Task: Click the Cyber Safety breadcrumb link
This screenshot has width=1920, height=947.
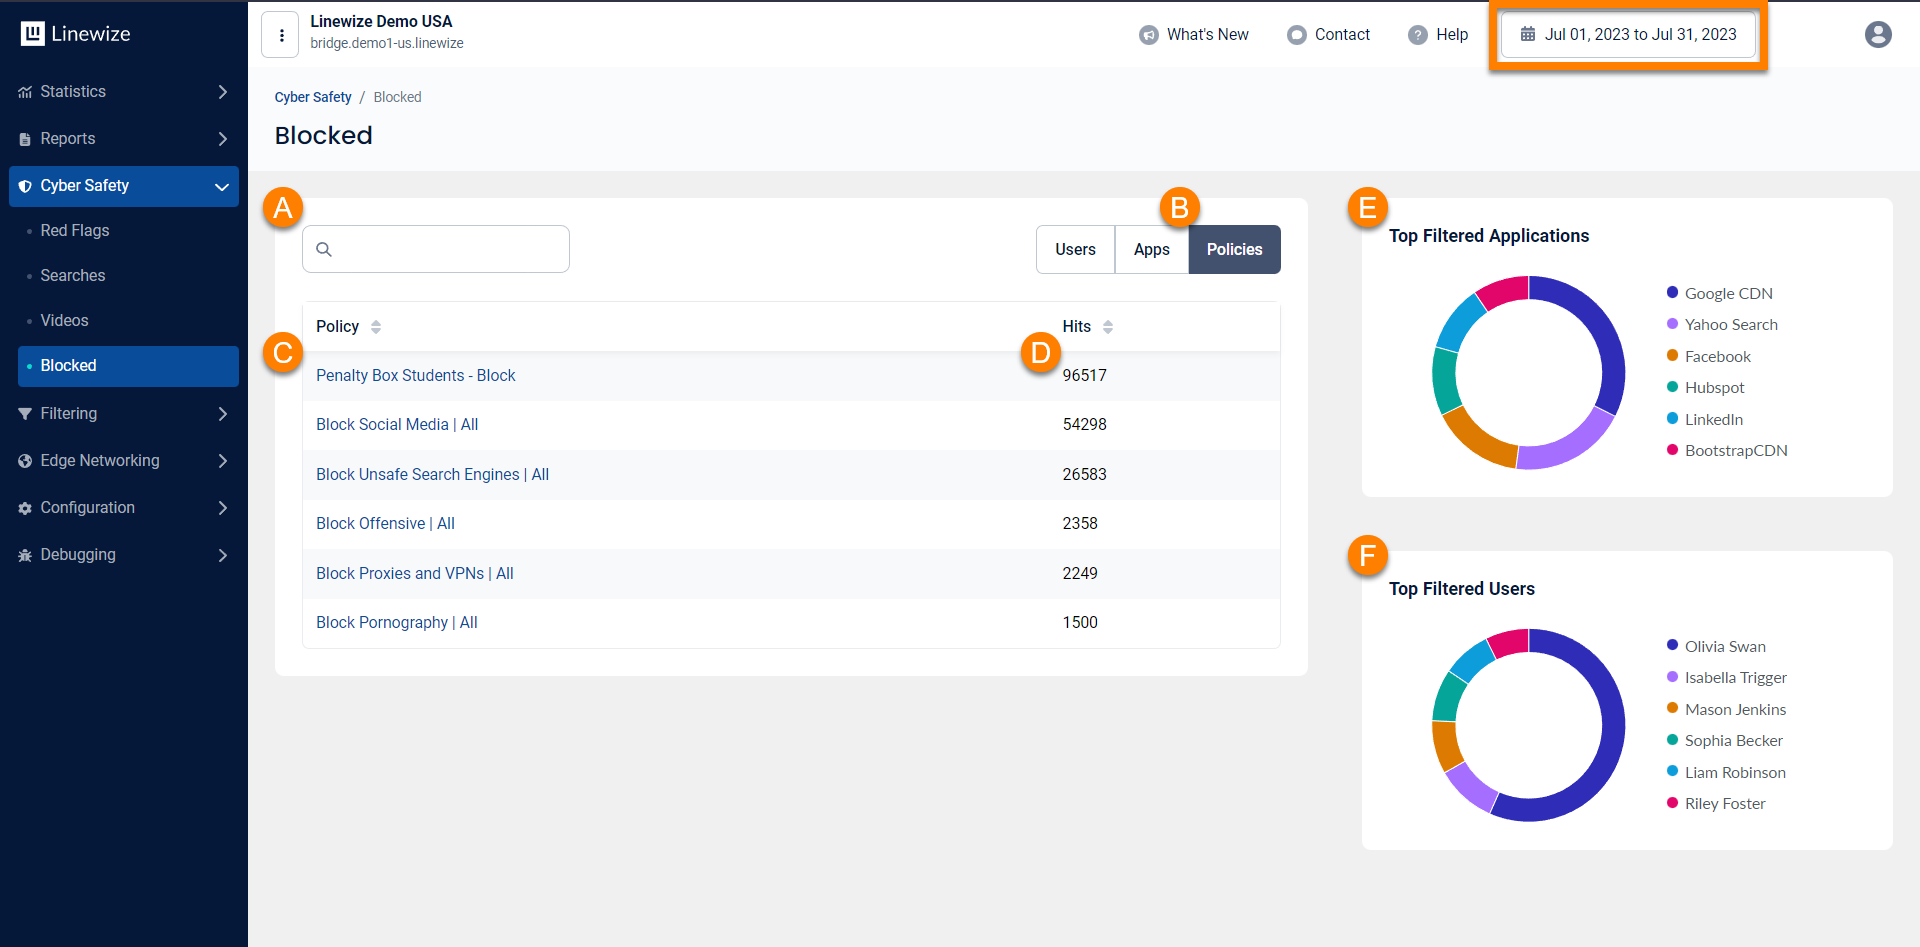Action: pos(313,97)
